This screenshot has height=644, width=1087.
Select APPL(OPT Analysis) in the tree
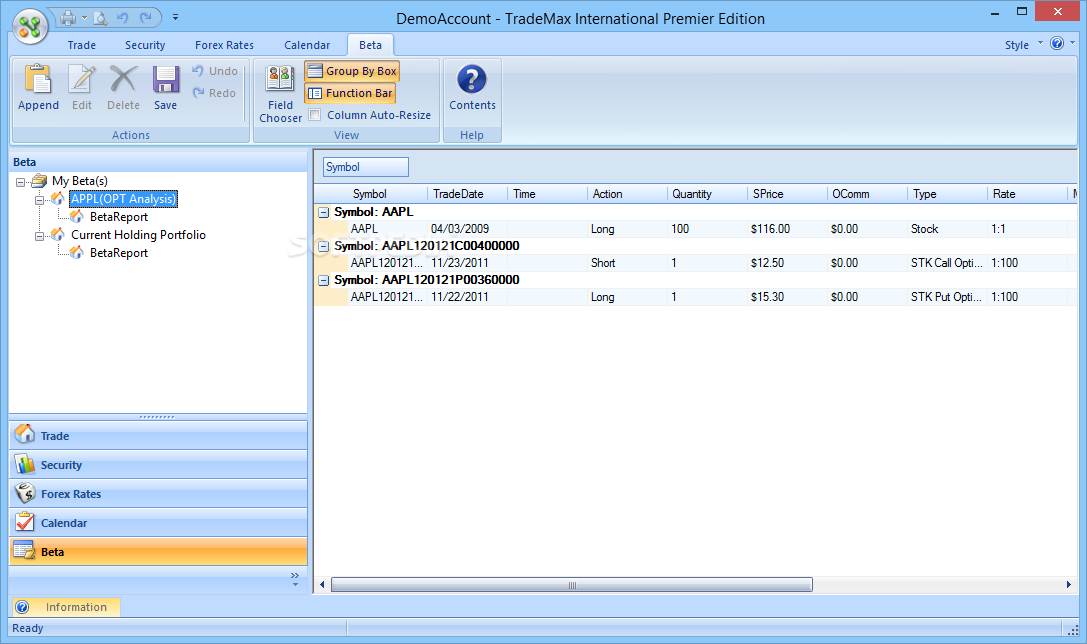point(123,199)
